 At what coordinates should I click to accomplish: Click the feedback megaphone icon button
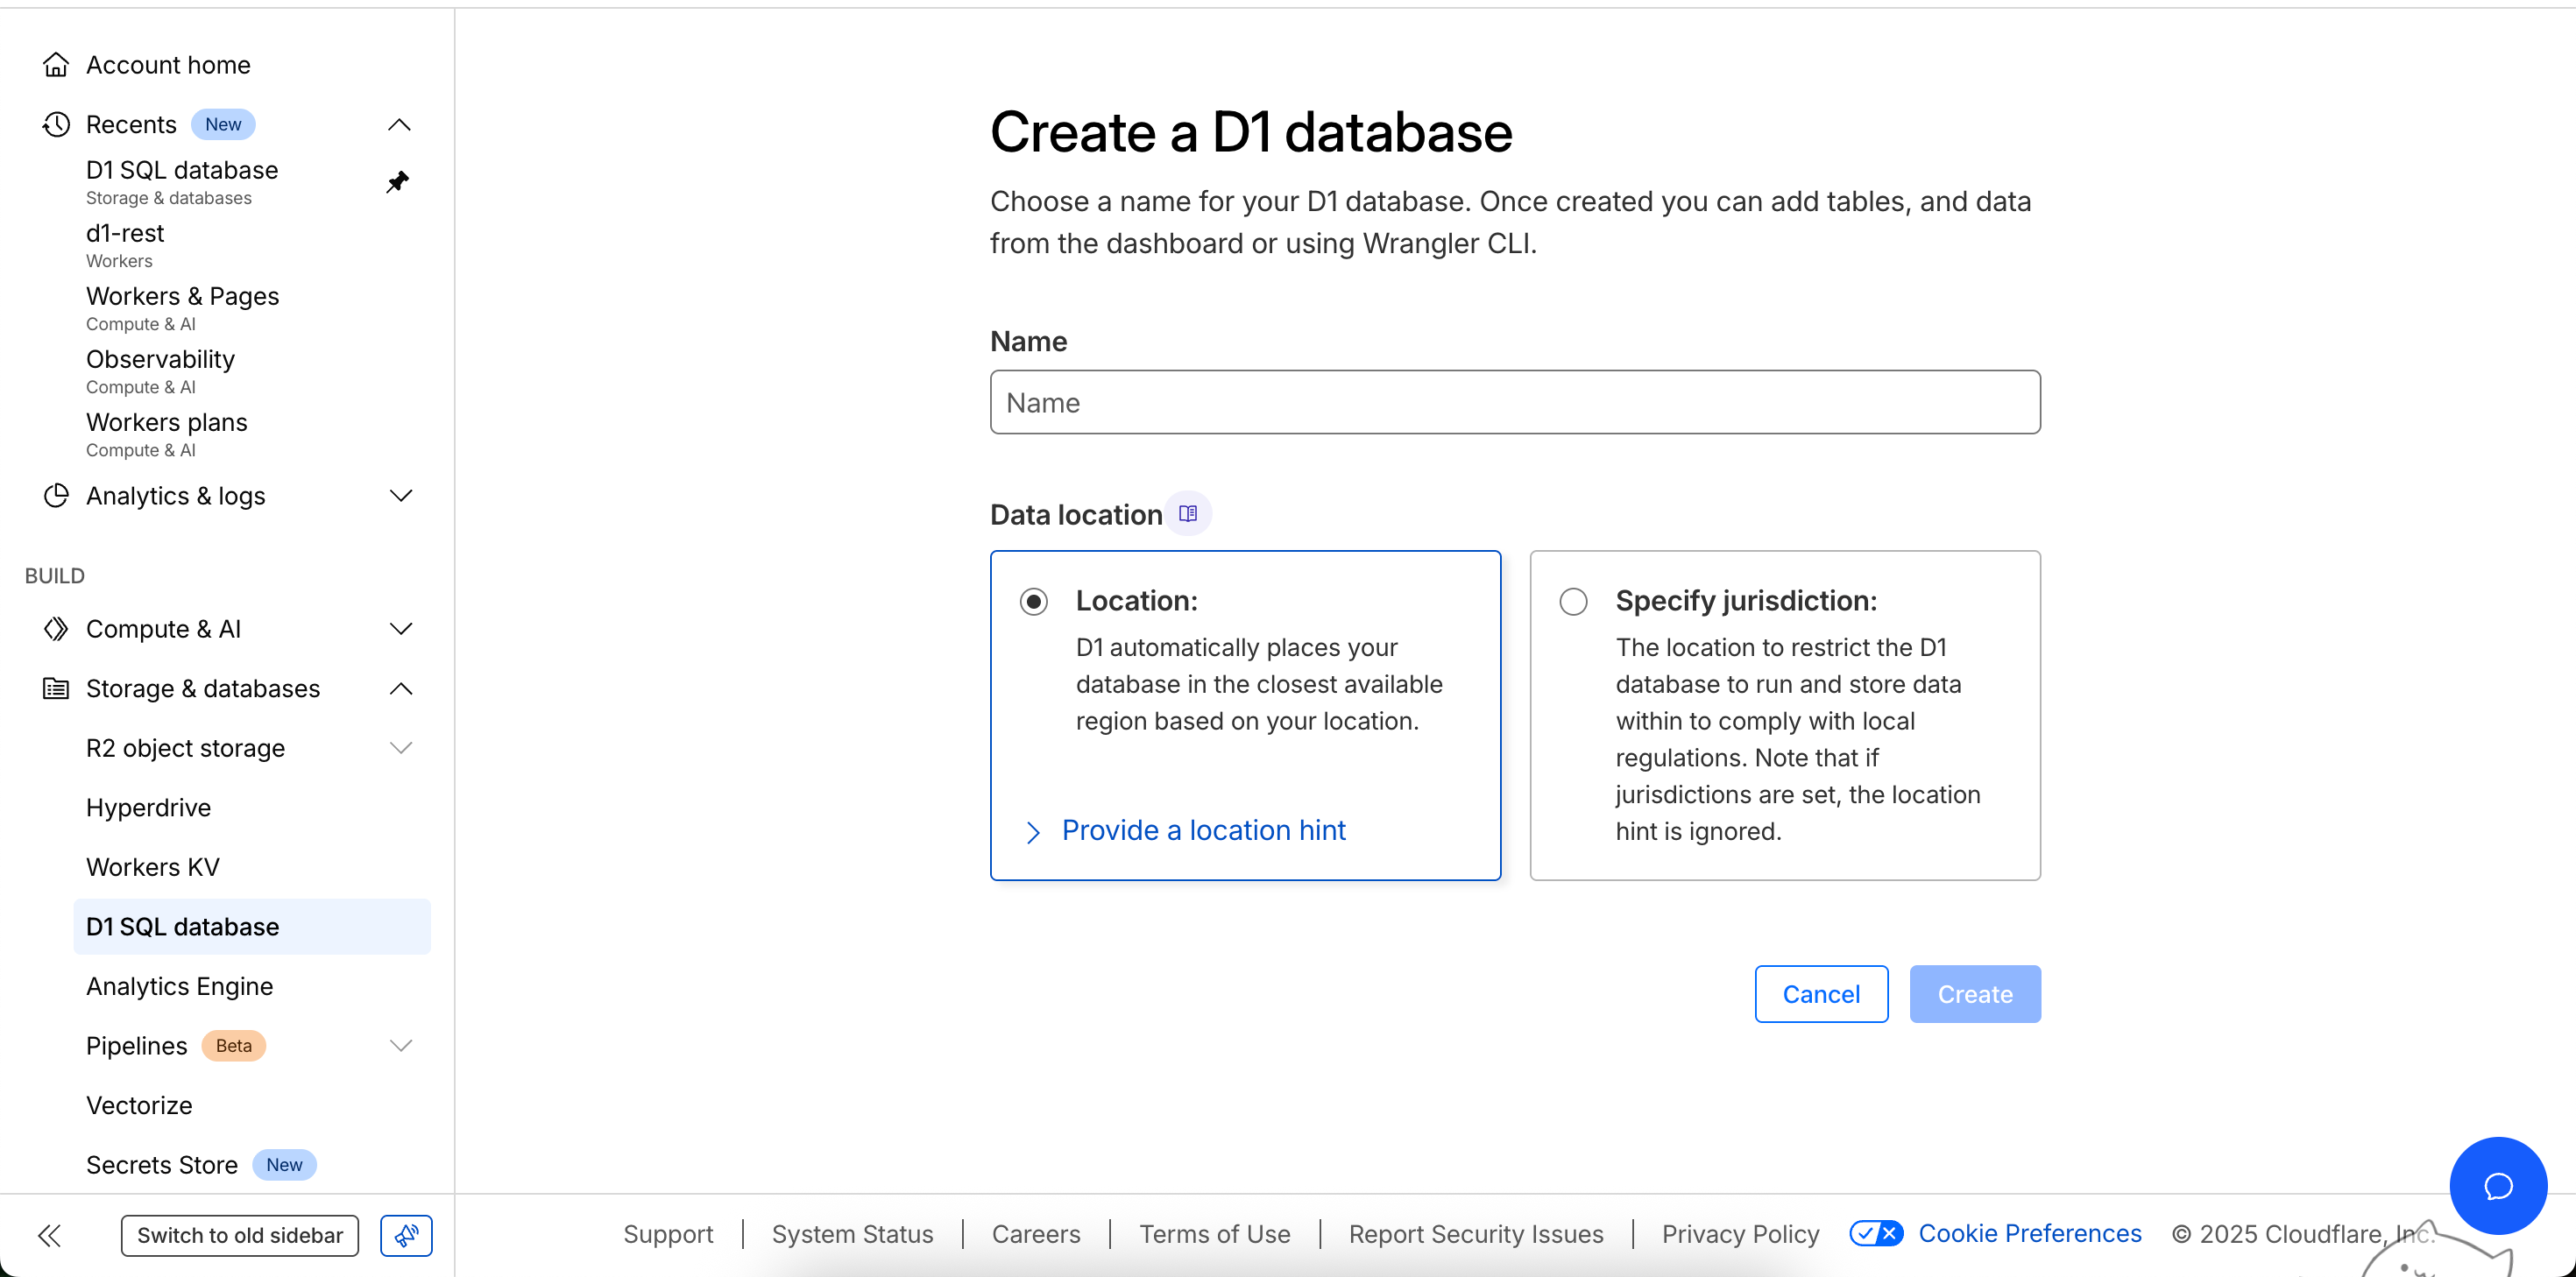pyautogui.click(x=406, y=1235)
